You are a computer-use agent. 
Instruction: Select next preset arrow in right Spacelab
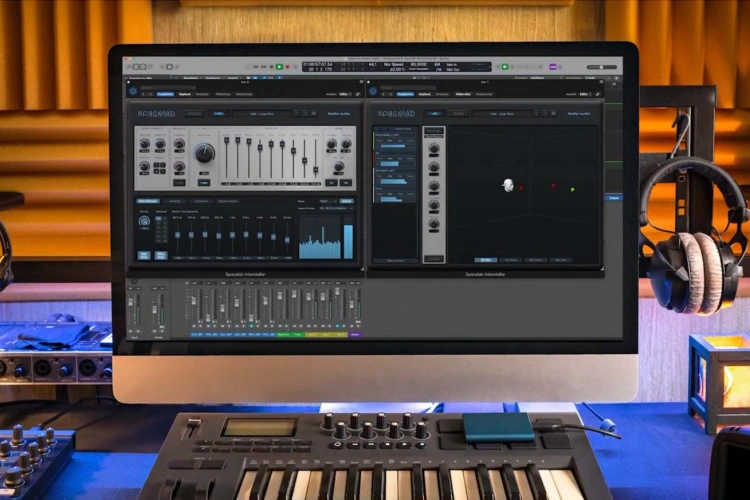[x=545, y=113]
